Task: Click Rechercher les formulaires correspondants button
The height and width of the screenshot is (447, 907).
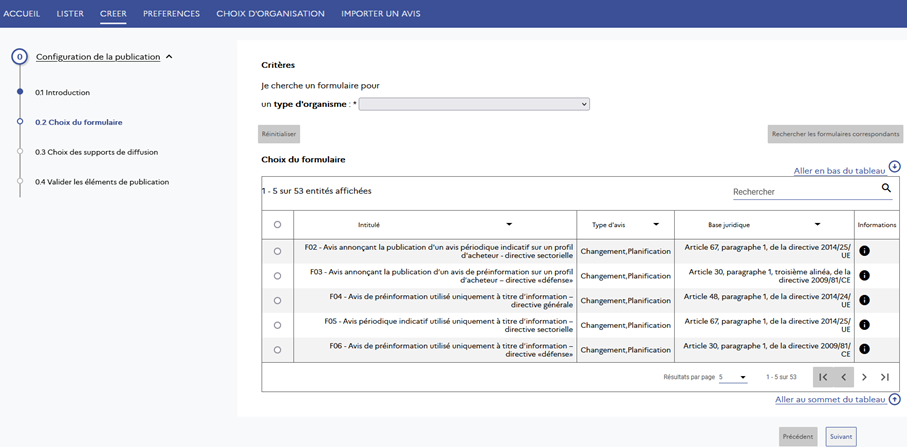Action: click(x=836, y=134)
